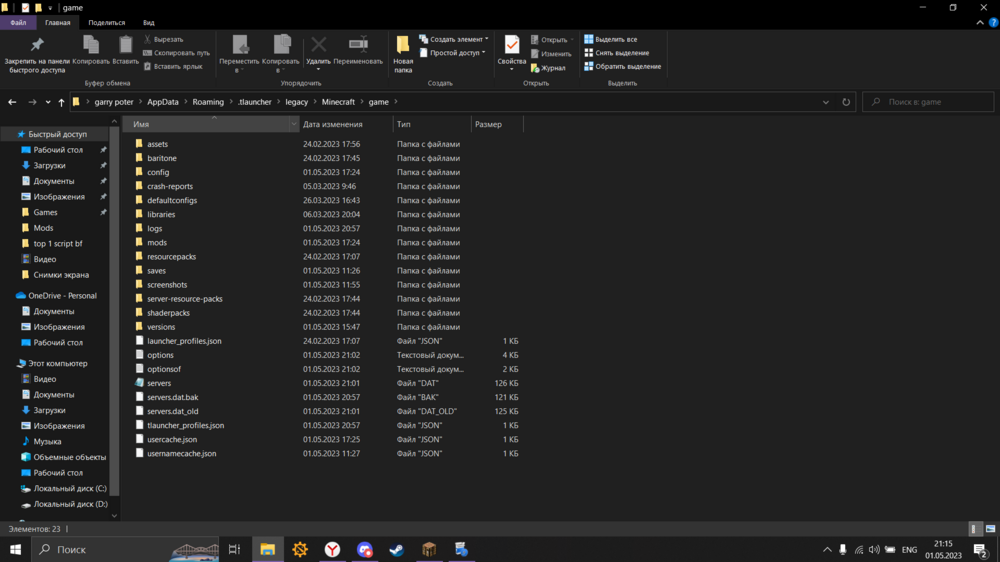Open recent locations dropdown arrow
This screenshot has width=1000, height=562.
click(x=48, y=102)
